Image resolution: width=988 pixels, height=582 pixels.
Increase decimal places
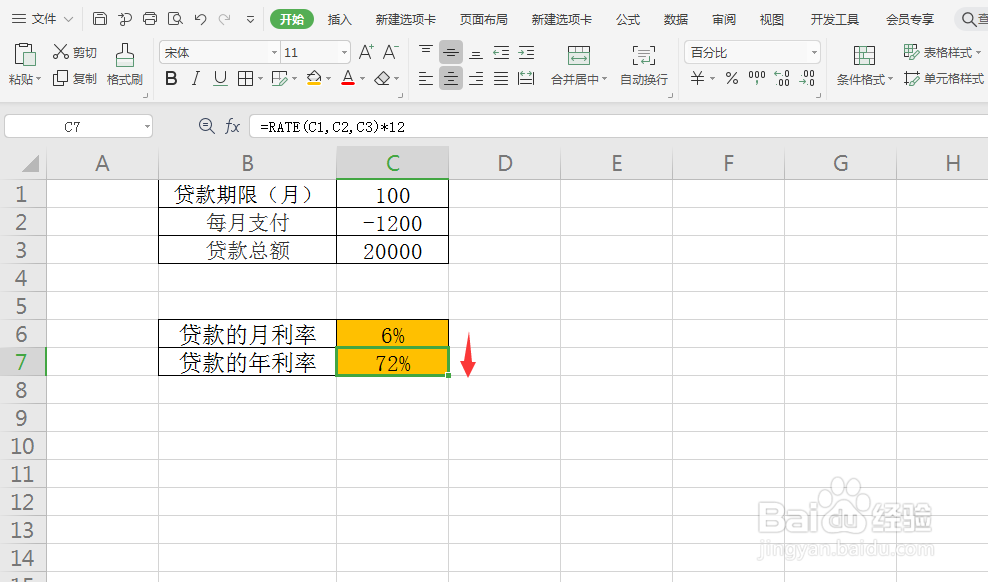pos(782,79)
